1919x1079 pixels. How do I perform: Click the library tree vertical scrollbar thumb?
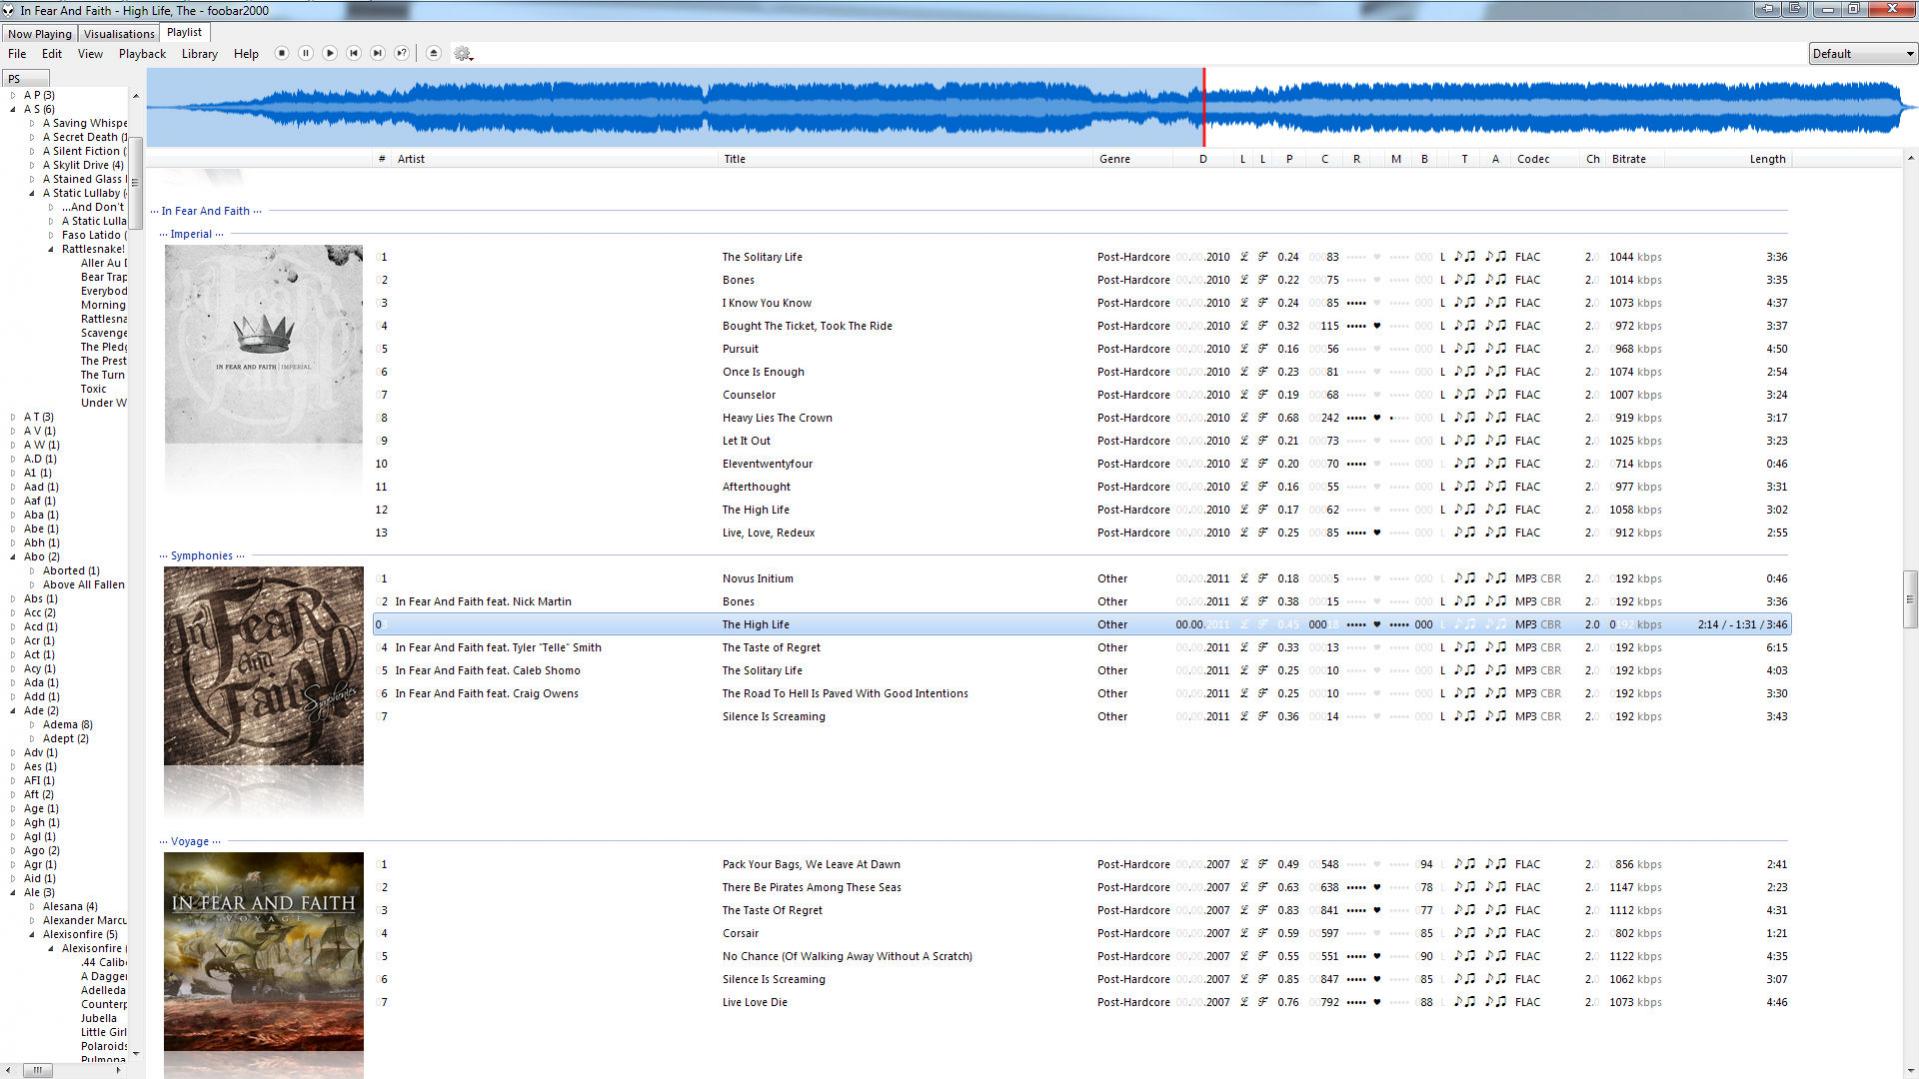coord(136,182)
